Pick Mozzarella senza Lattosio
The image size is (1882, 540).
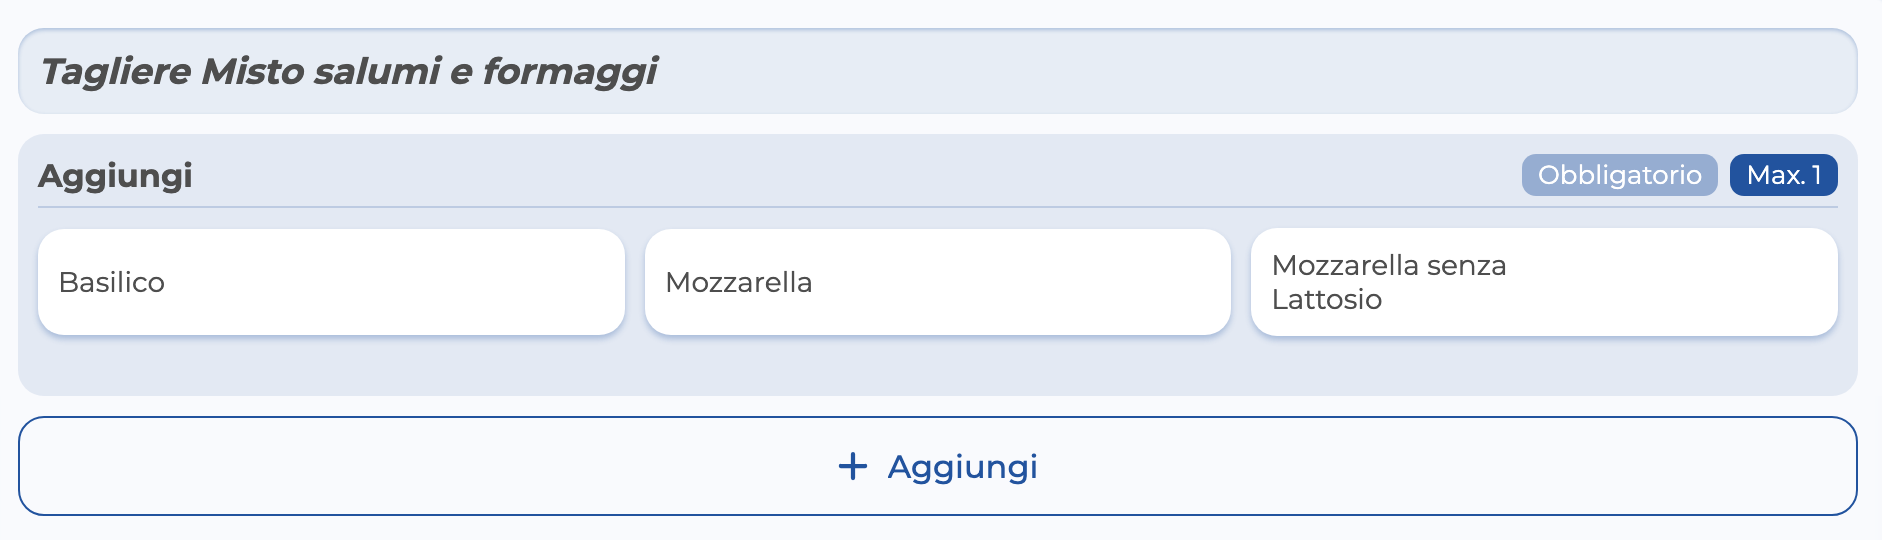[x=1543, y=282]
